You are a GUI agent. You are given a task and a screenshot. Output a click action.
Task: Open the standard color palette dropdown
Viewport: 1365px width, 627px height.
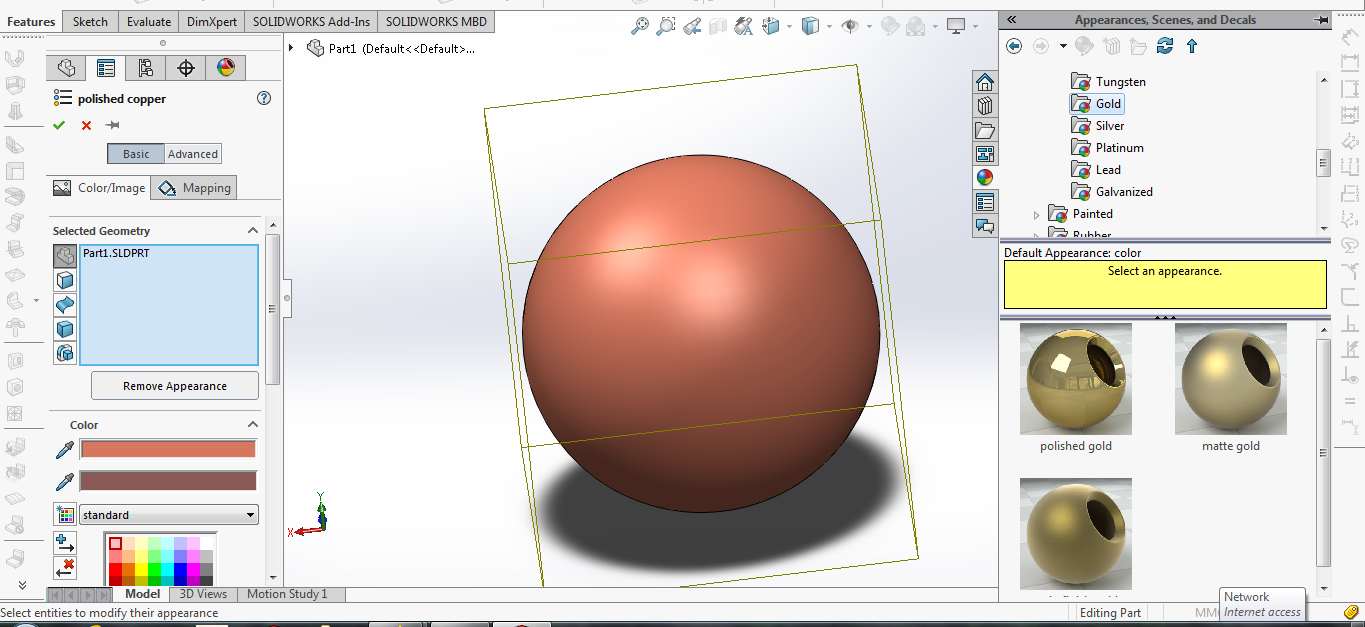(168, 514)
